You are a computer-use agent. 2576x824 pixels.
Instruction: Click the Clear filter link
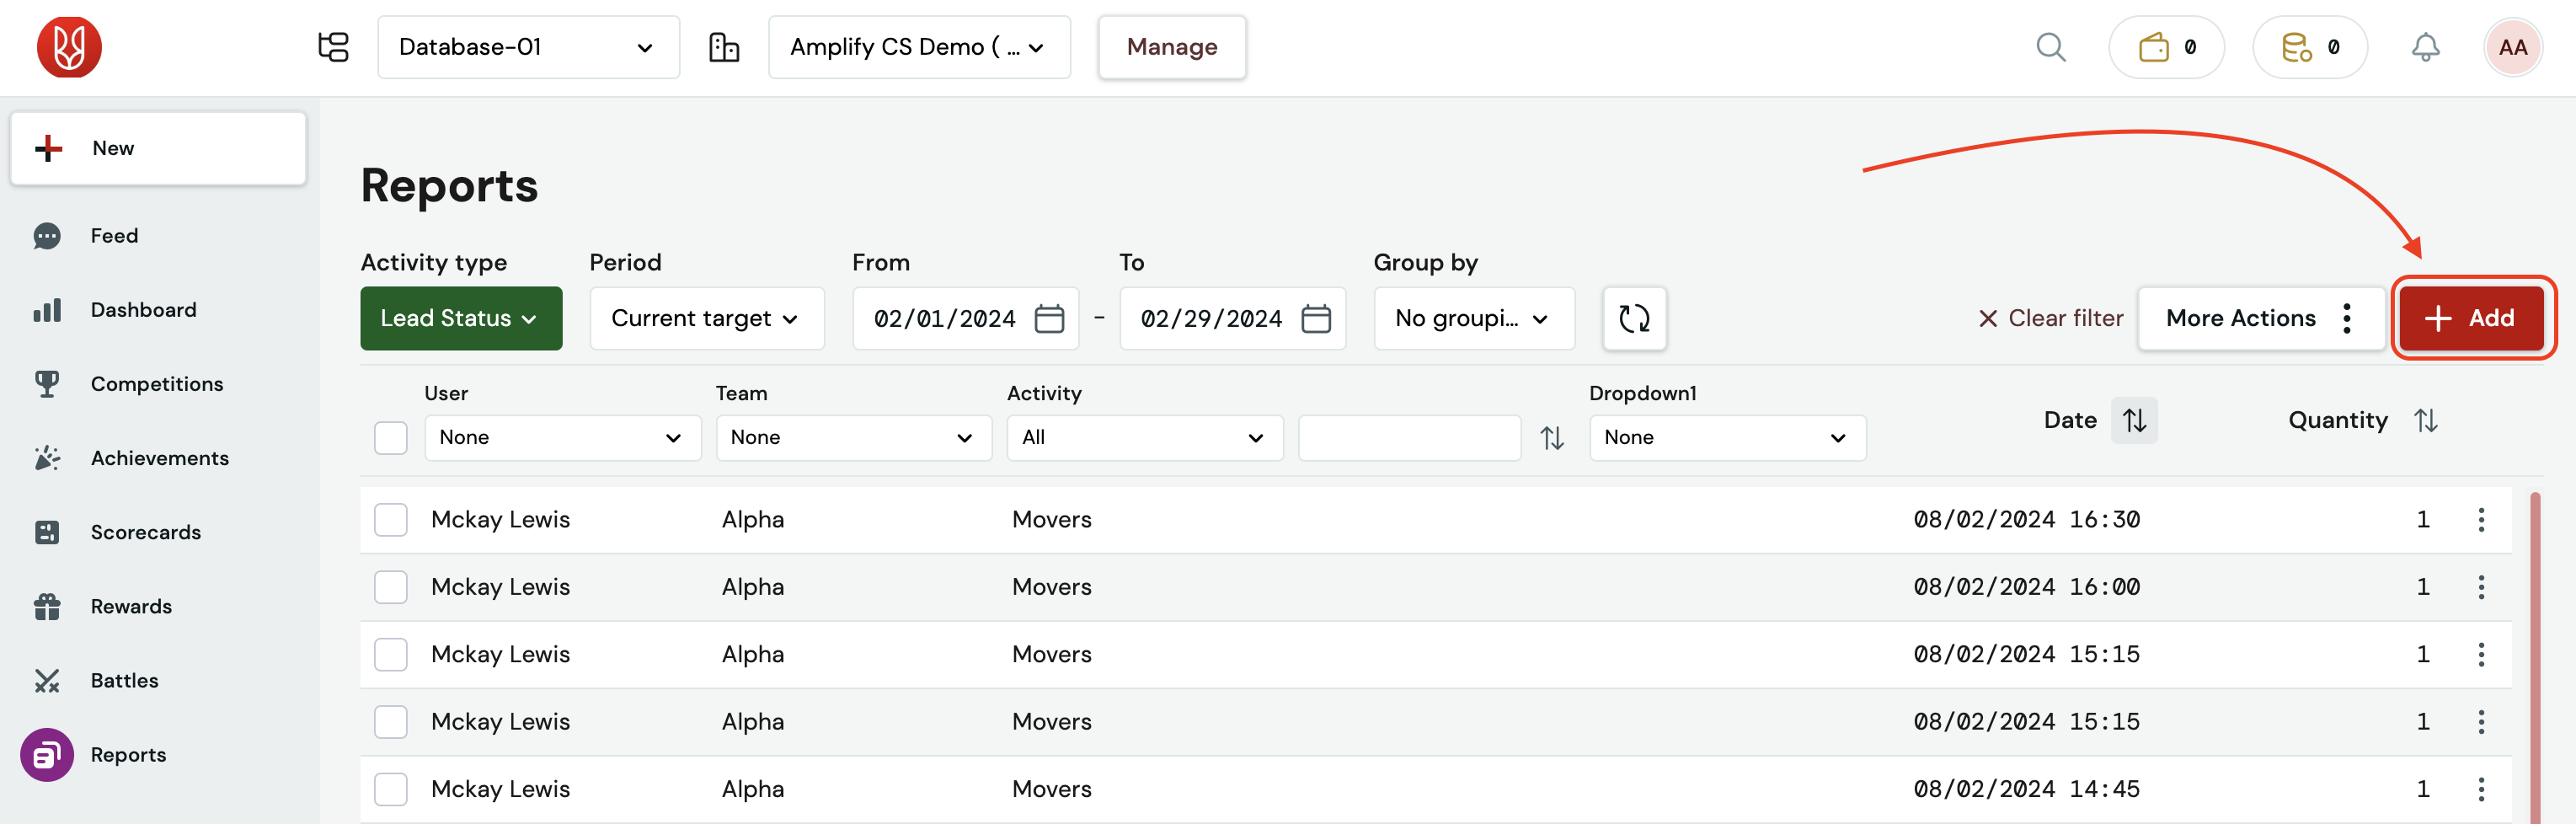2051,318
